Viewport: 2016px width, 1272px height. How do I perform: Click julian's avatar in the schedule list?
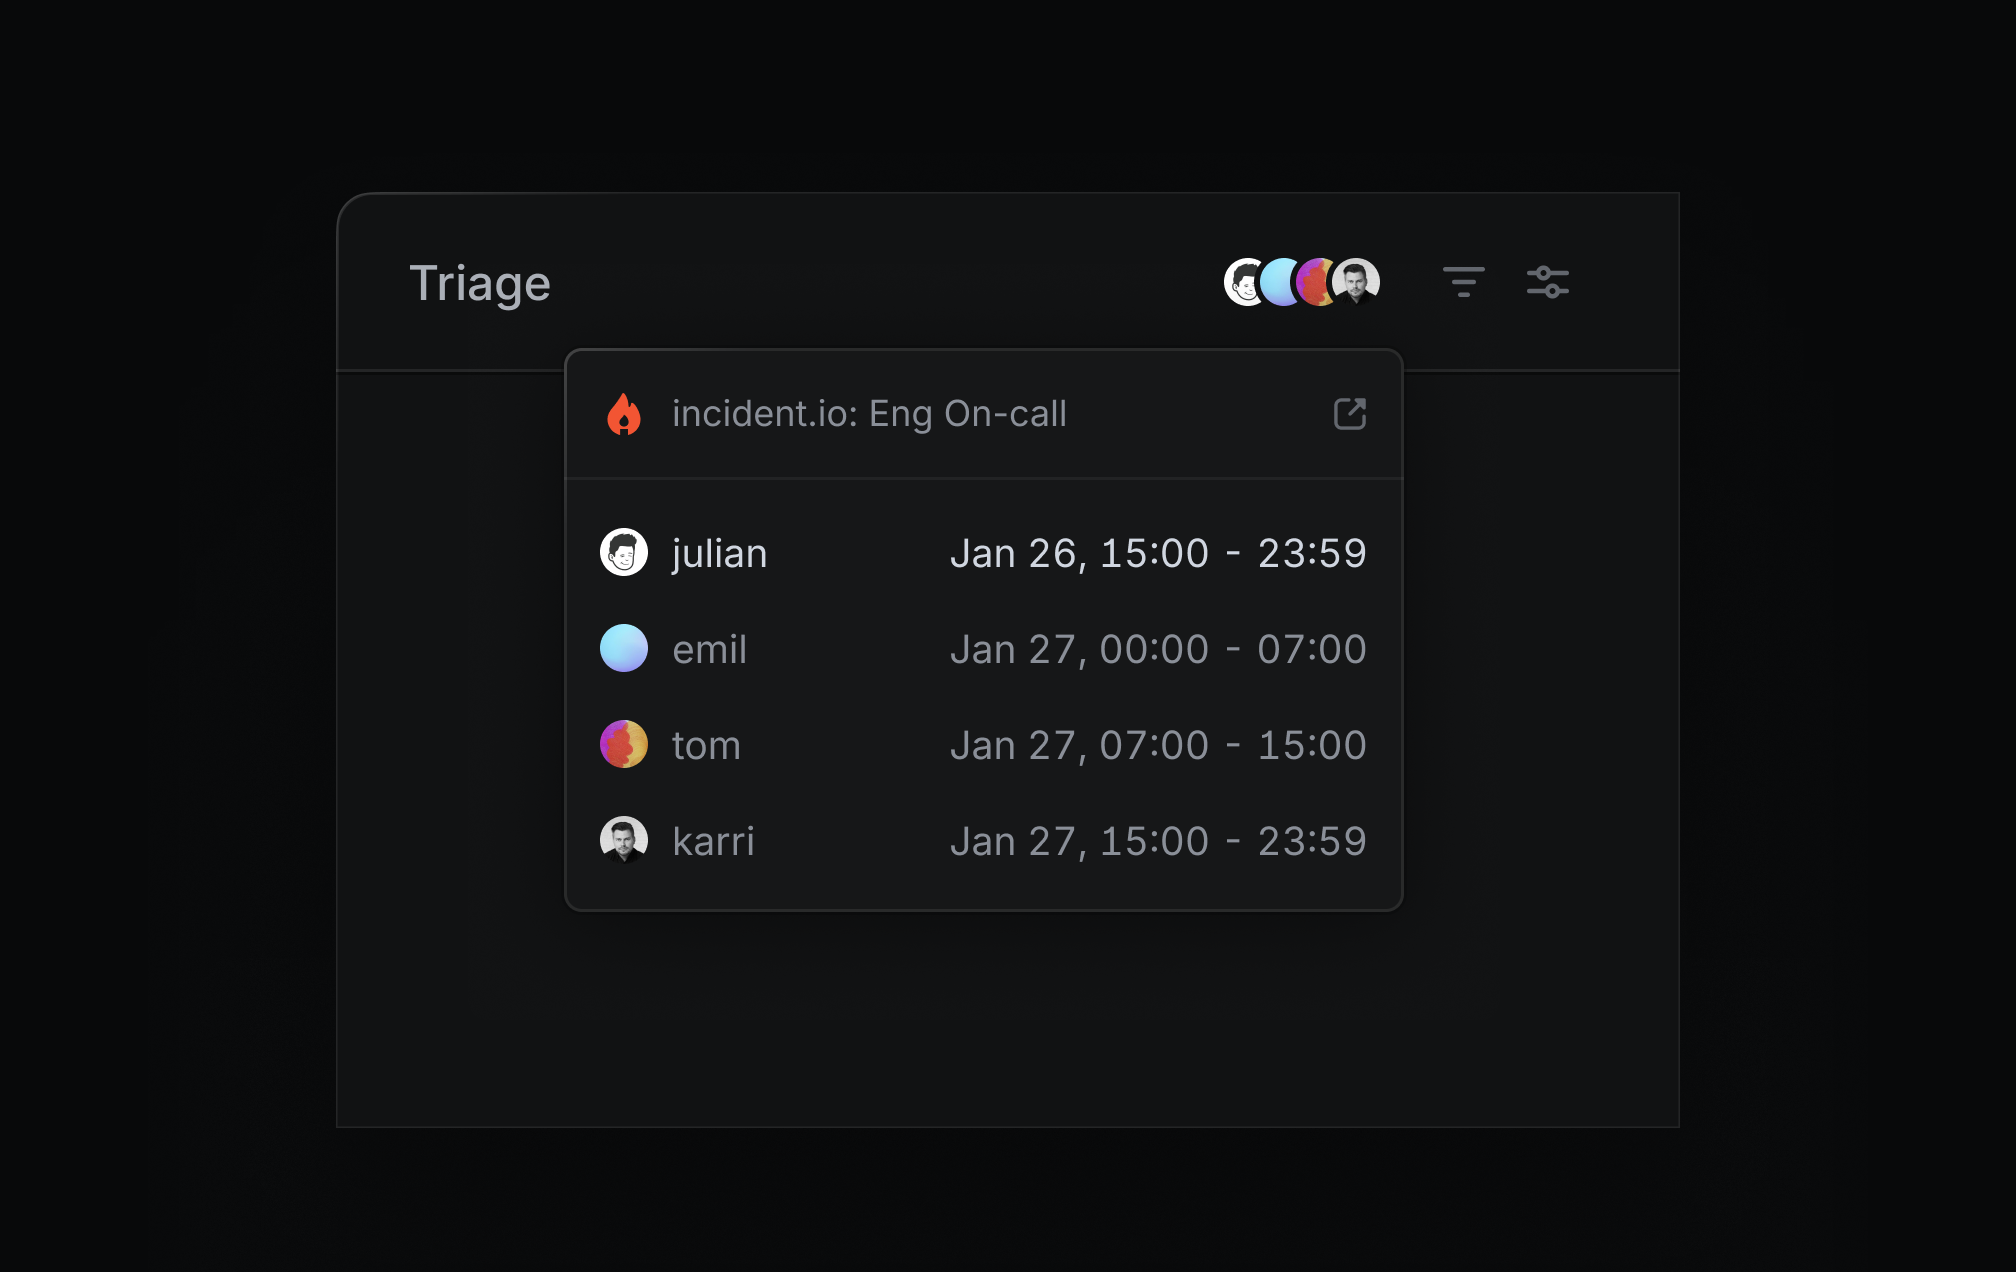click(624, 553)
